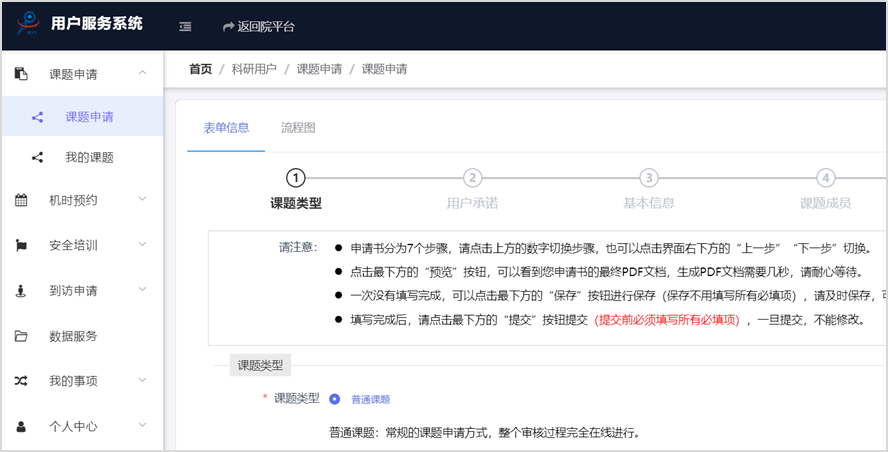Click the 用户服务系统 logo icon
This screenshot has width=888, height=452.
tap(29, 25)
